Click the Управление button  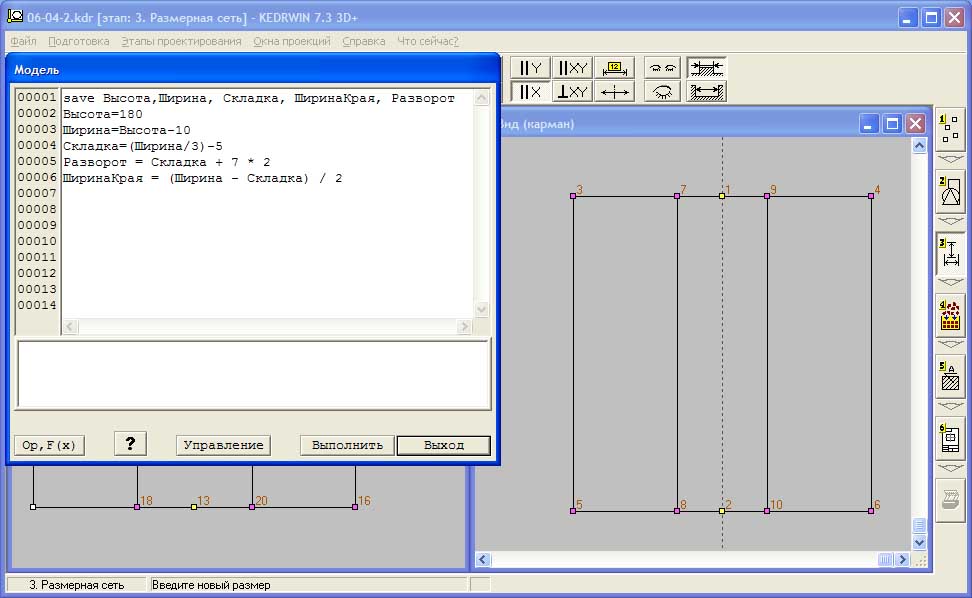[x=223, y=445]
